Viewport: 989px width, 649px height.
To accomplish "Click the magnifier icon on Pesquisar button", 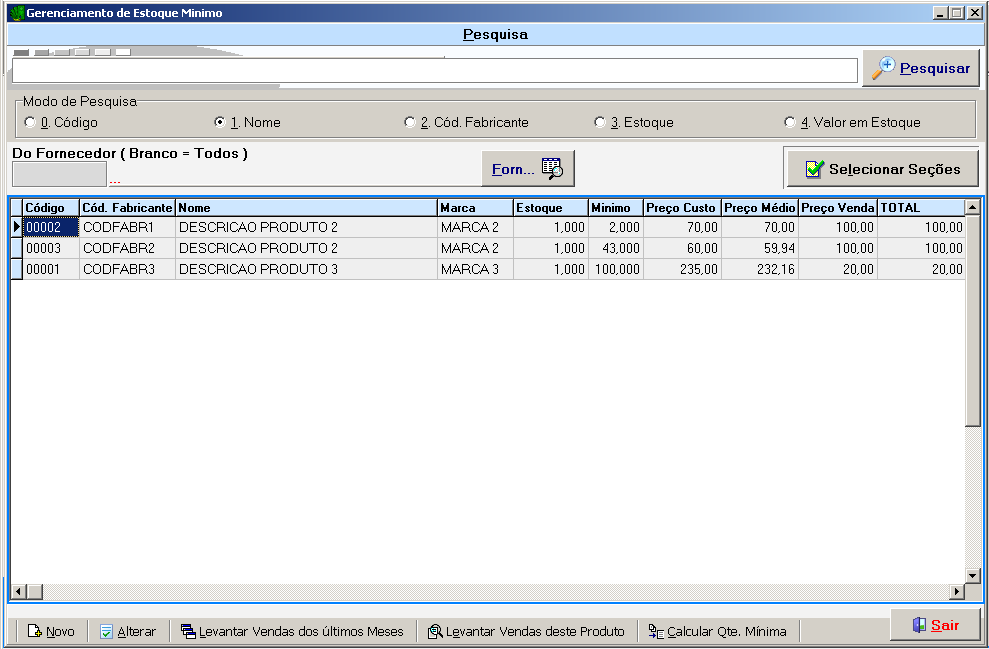I will 883,68.
